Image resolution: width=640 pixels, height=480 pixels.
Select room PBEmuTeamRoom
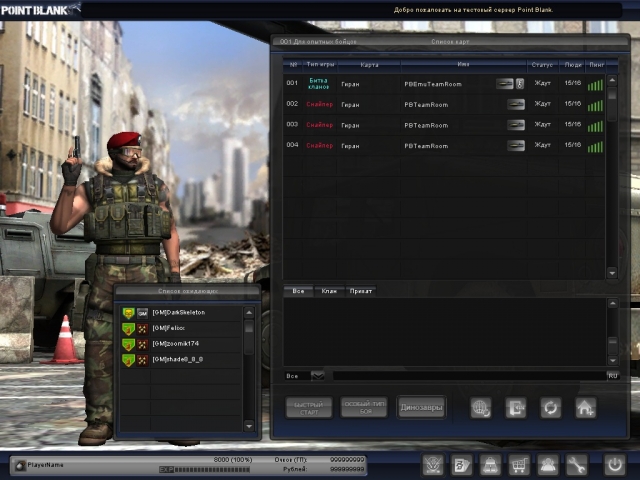click(x=433, y=84)
